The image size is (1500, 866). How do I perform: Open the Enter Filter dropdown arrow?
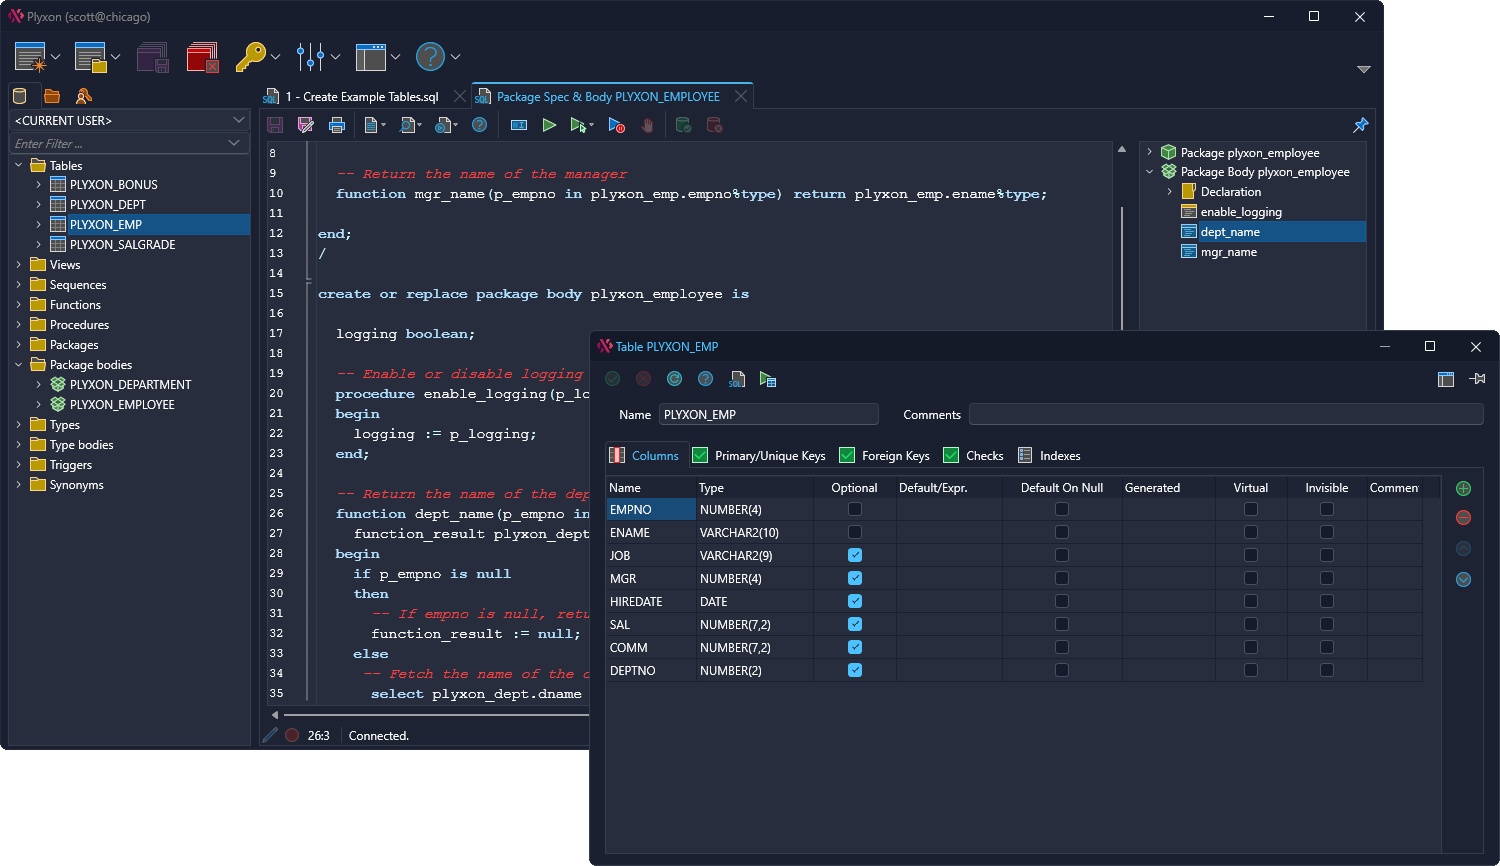coord(234,143)
